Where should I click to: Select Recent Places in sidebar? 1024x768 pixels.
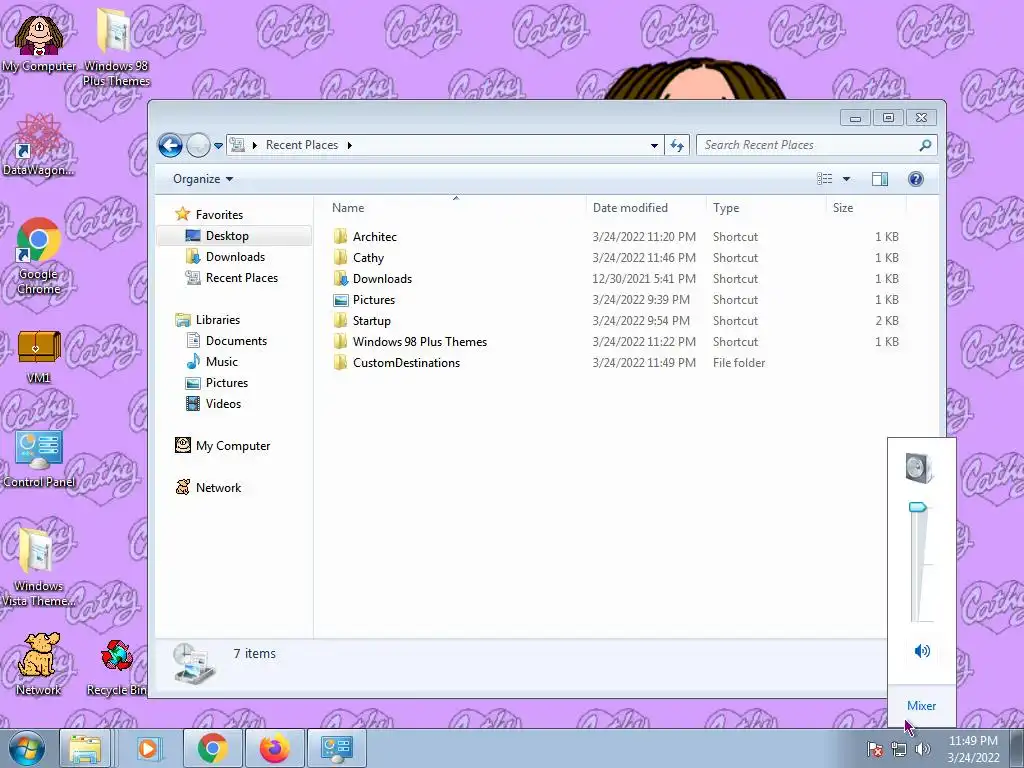(231, 278)
